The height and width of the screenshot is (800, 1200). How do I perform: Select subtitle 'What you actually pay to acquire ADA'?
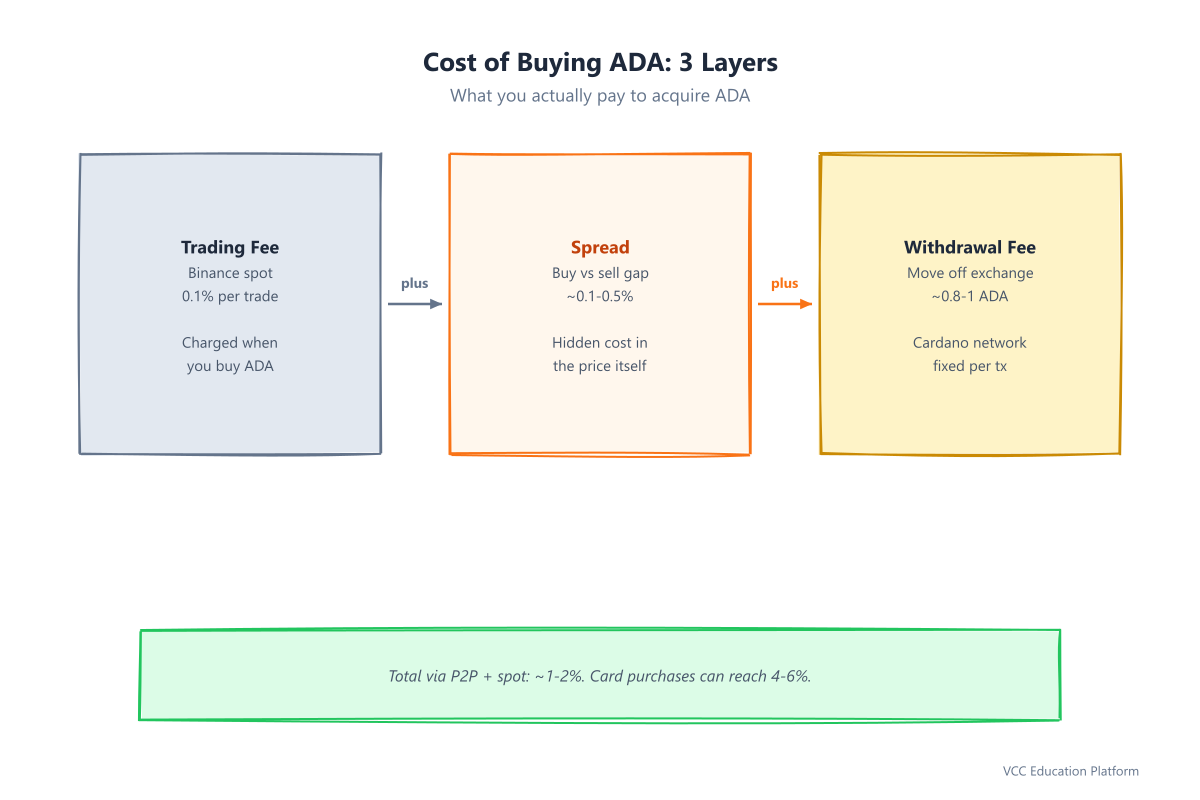[x=600, y=96]
